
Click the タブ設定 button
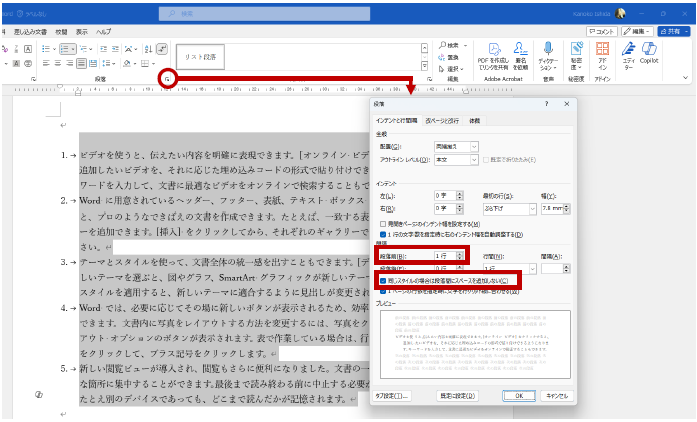click(x=392, y=395)
